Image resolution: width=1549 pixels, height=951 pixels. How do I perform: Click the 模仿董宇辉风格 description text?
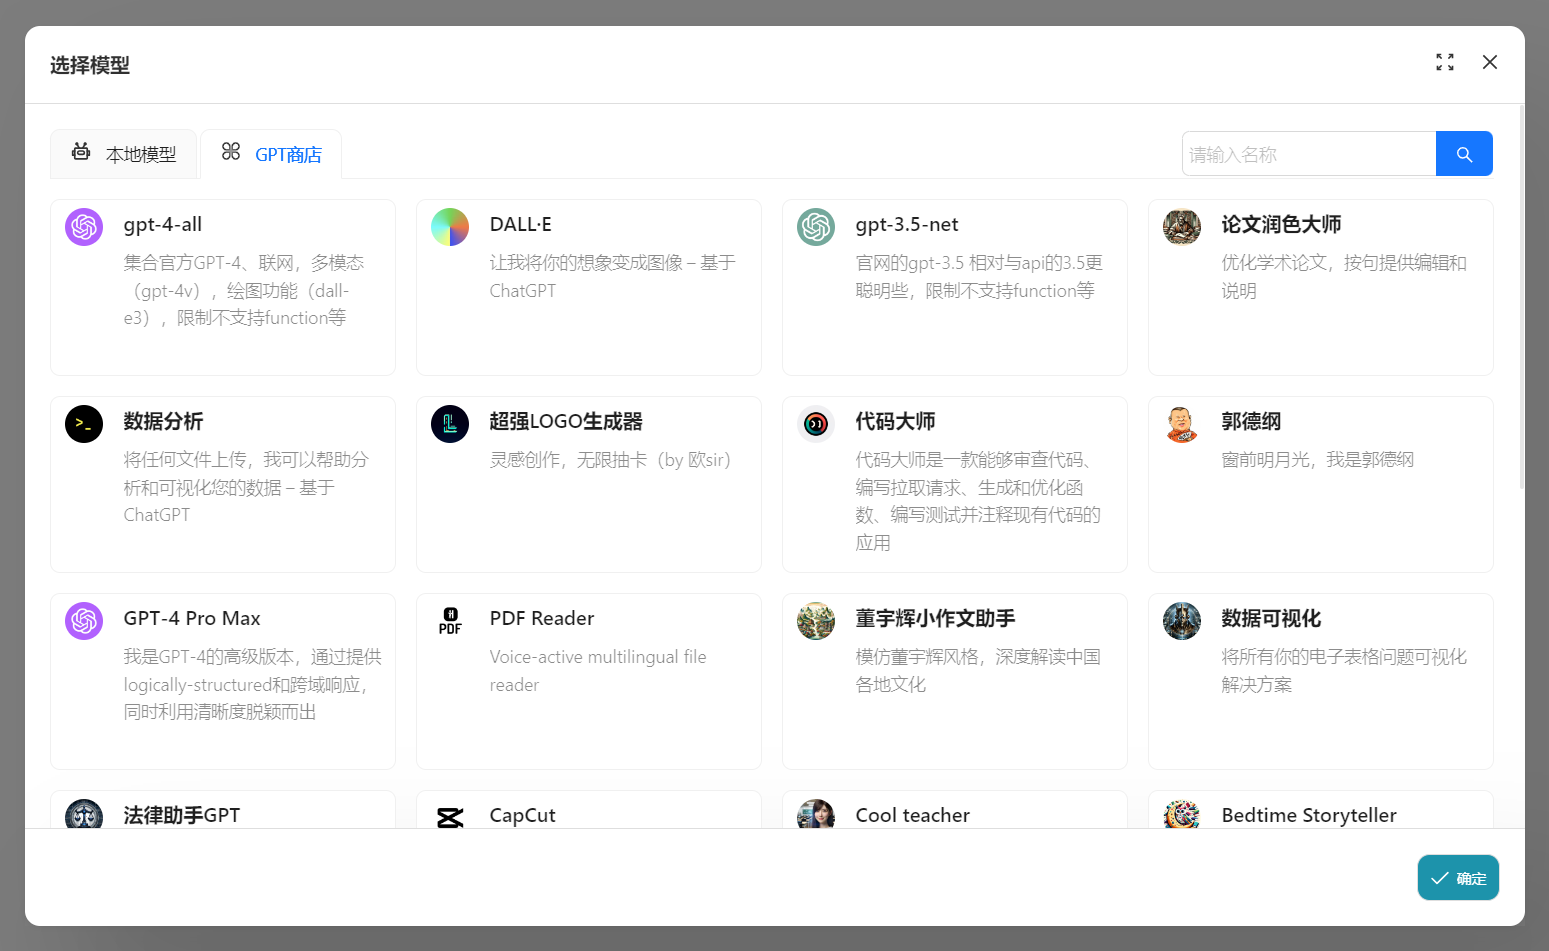(978, 671)
